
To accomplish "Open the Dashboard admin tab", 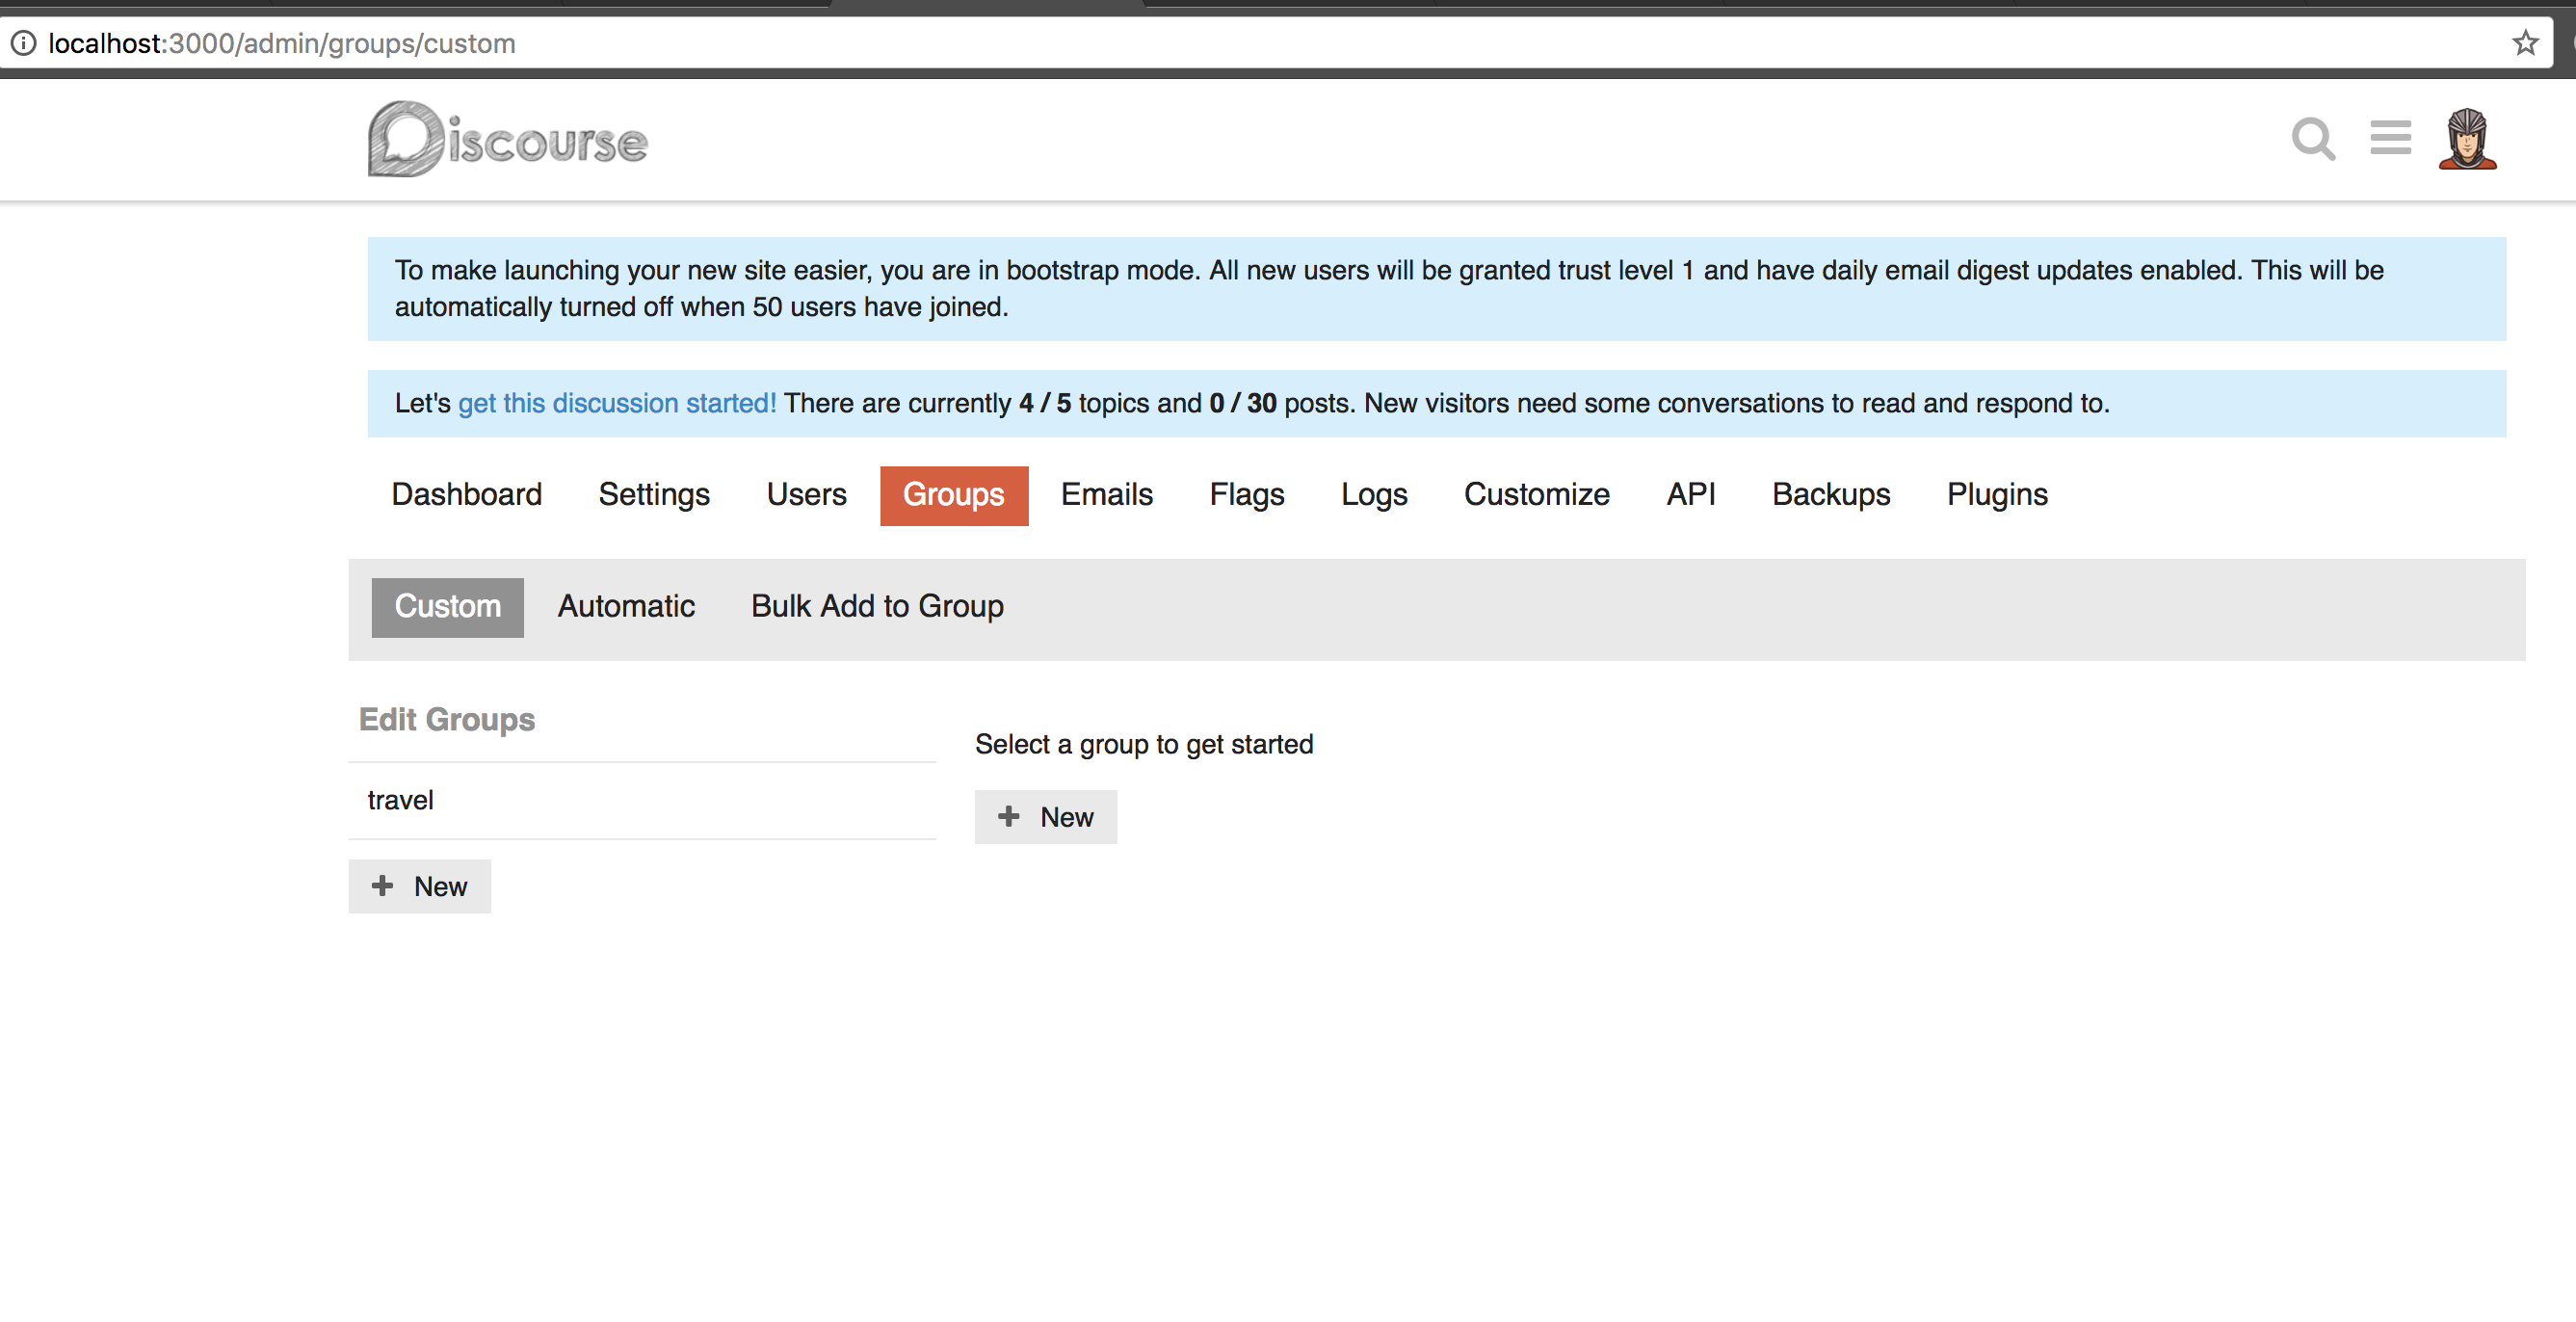I will coord(466,494).
